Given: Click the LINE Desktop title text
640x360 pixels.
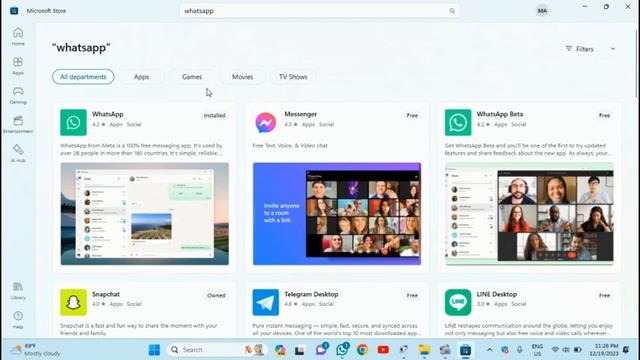Looking at the screenshot, I should coord(497,294).
